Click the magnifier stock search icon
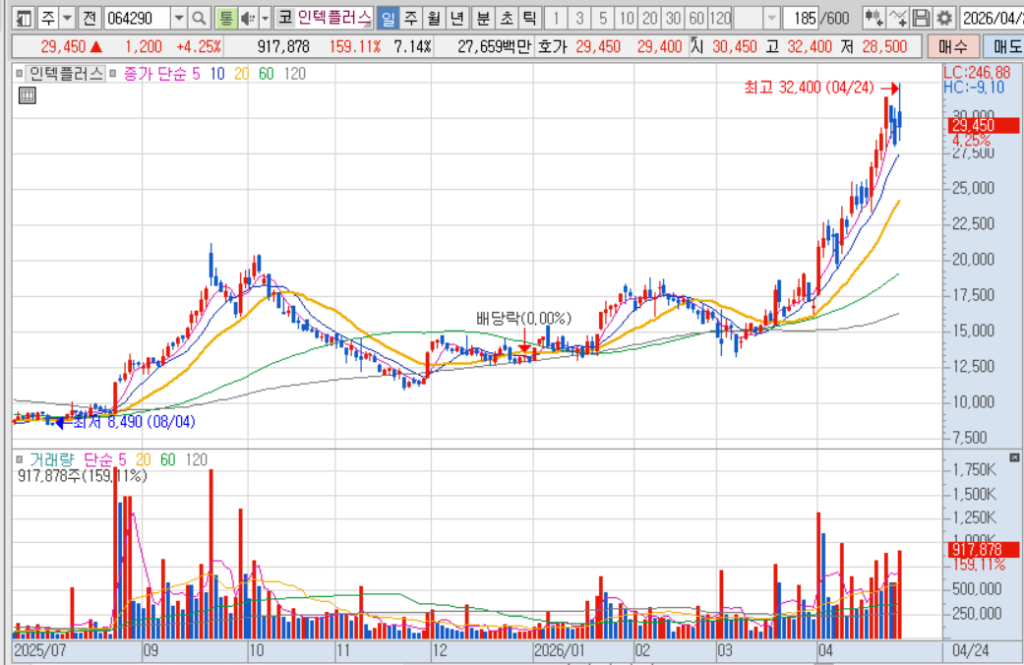Image resolution: width=1024 pixels, height=665 pixels. click(199, 18)
